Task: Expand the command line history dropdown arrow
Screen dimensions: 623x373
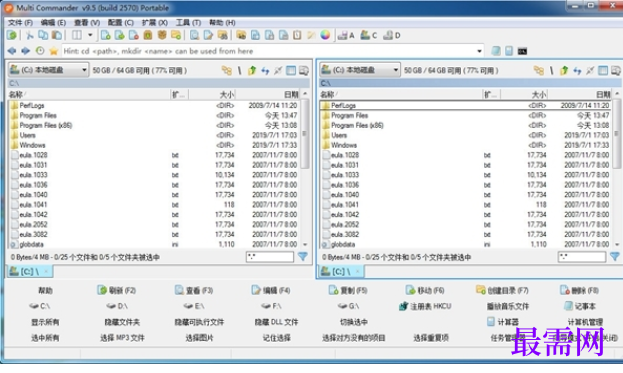Action: 479,51
